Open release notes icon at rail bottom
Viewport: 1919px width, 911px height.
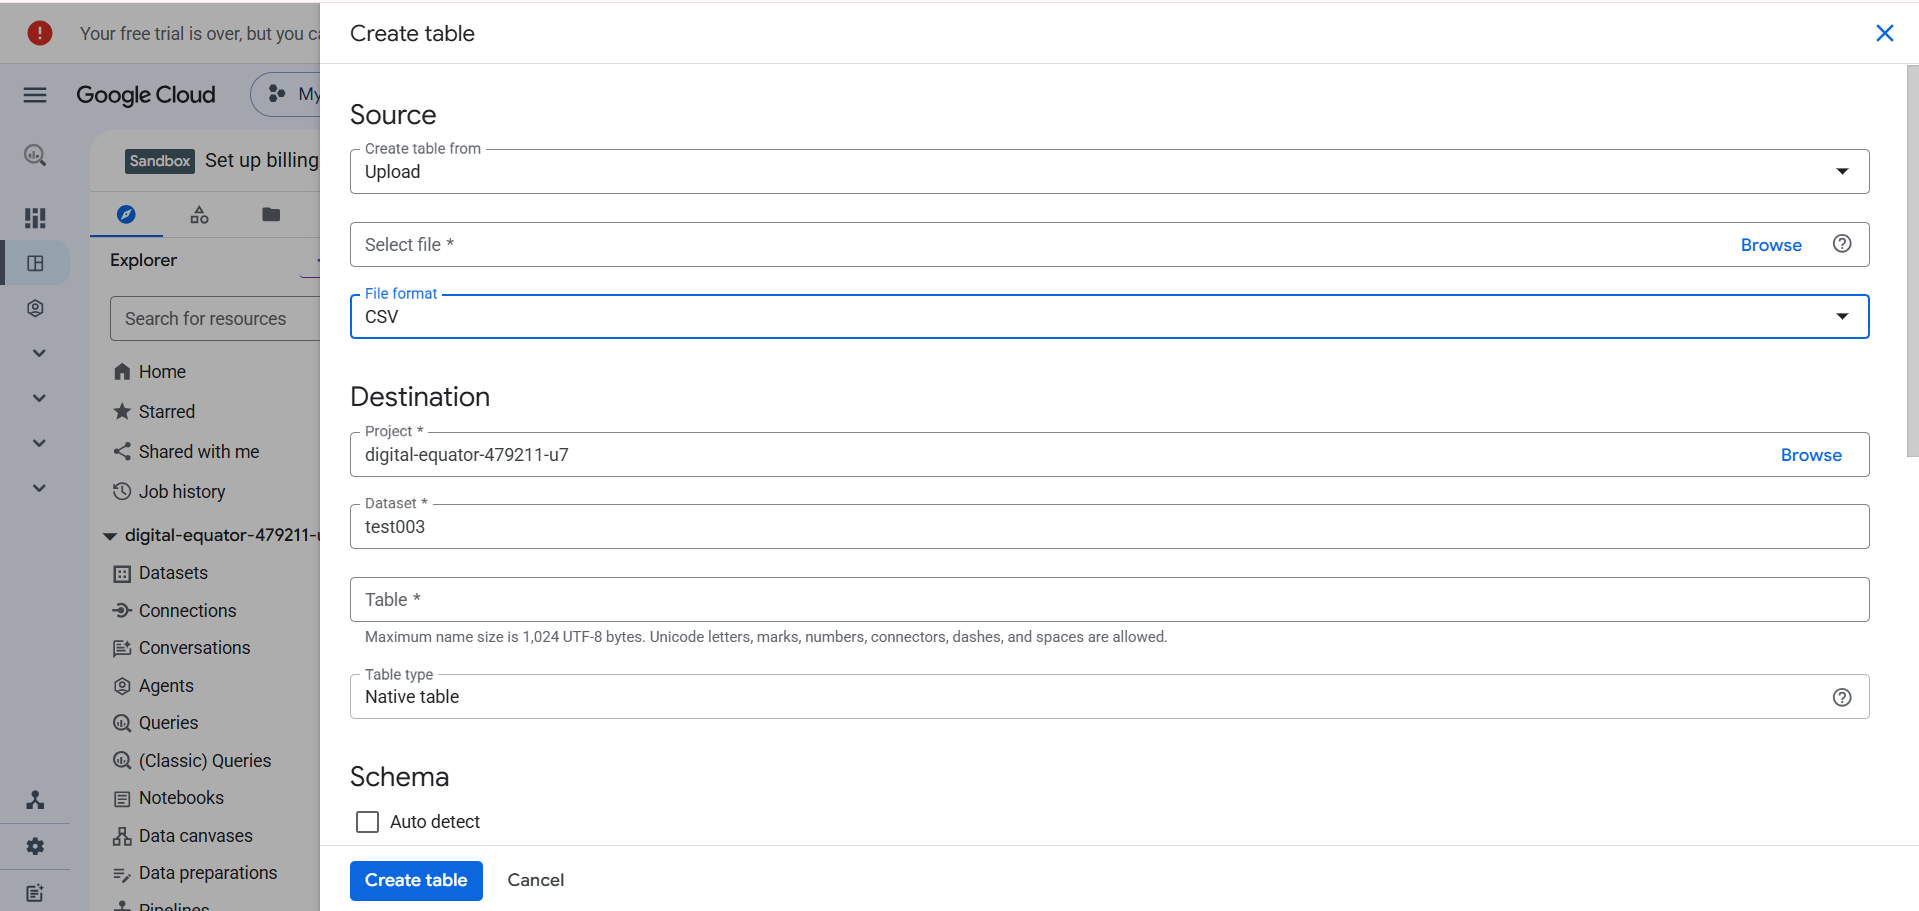pyautogui.click(x=35, y=893)
